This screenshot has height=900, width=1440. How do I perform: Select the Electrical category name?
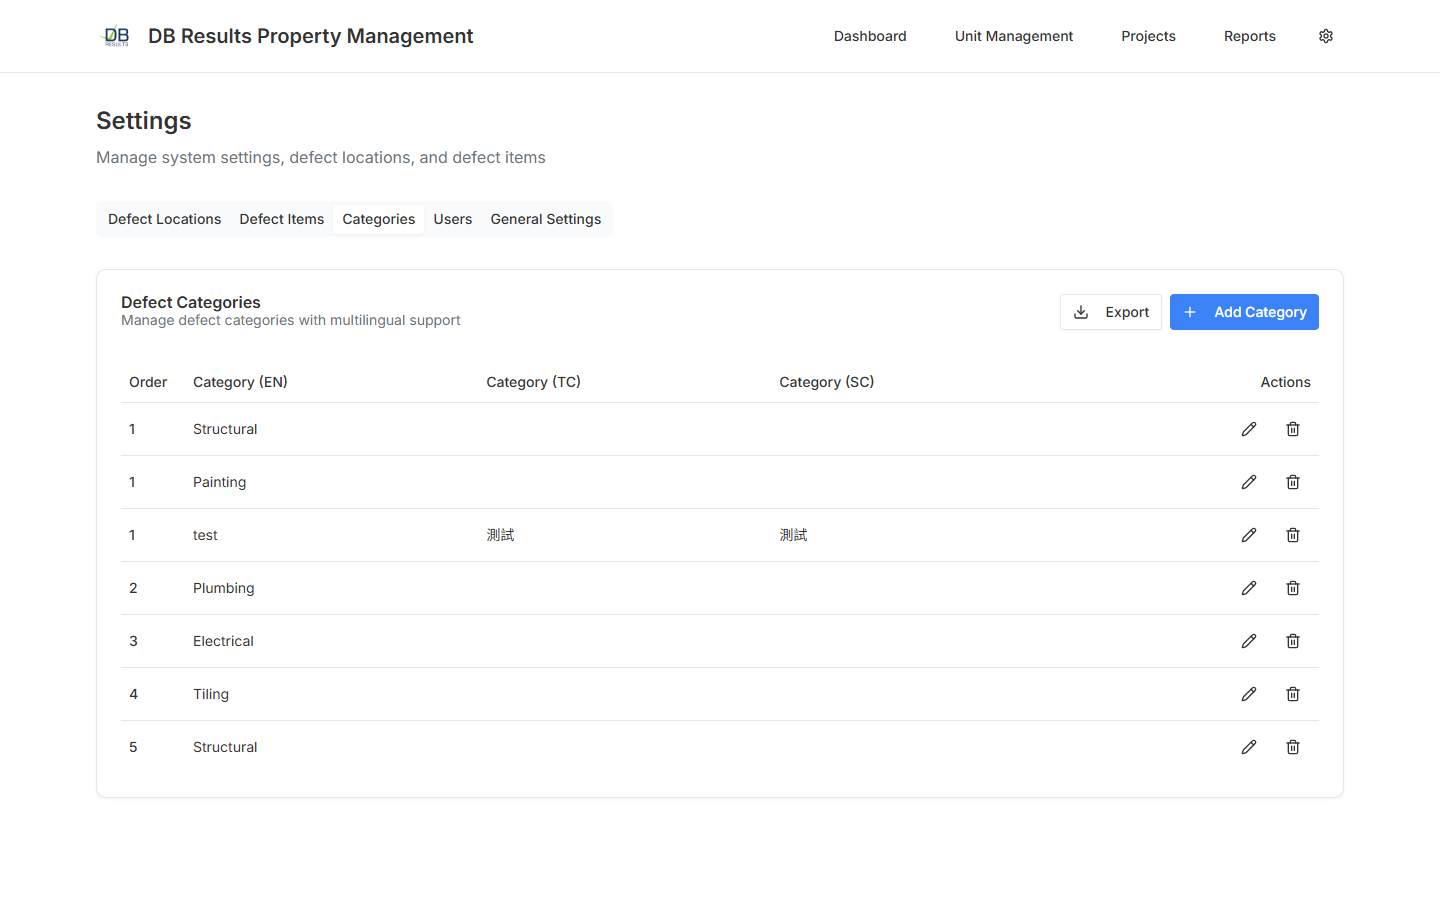pyautogui.click(x=223, y=641)
